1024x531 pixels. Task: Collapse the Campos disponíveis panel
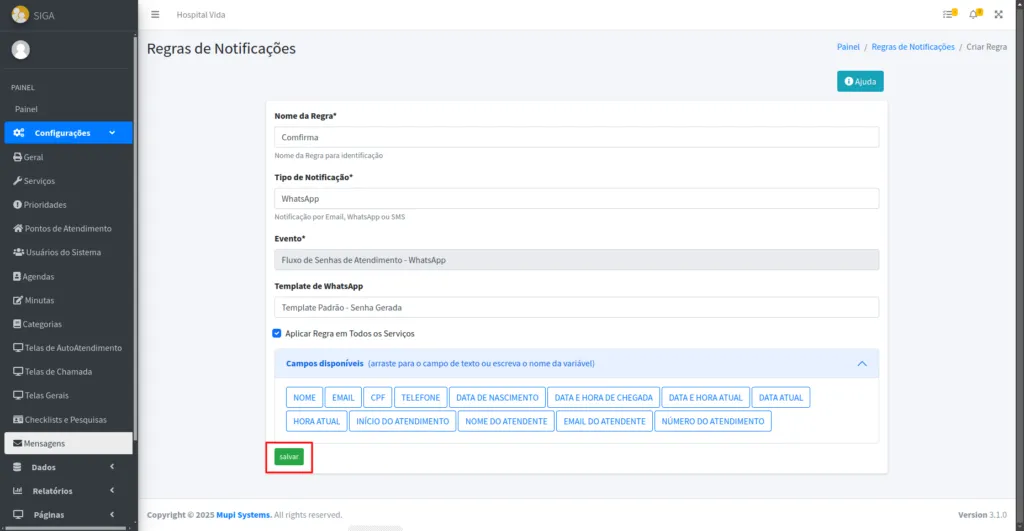pos(861,363)
